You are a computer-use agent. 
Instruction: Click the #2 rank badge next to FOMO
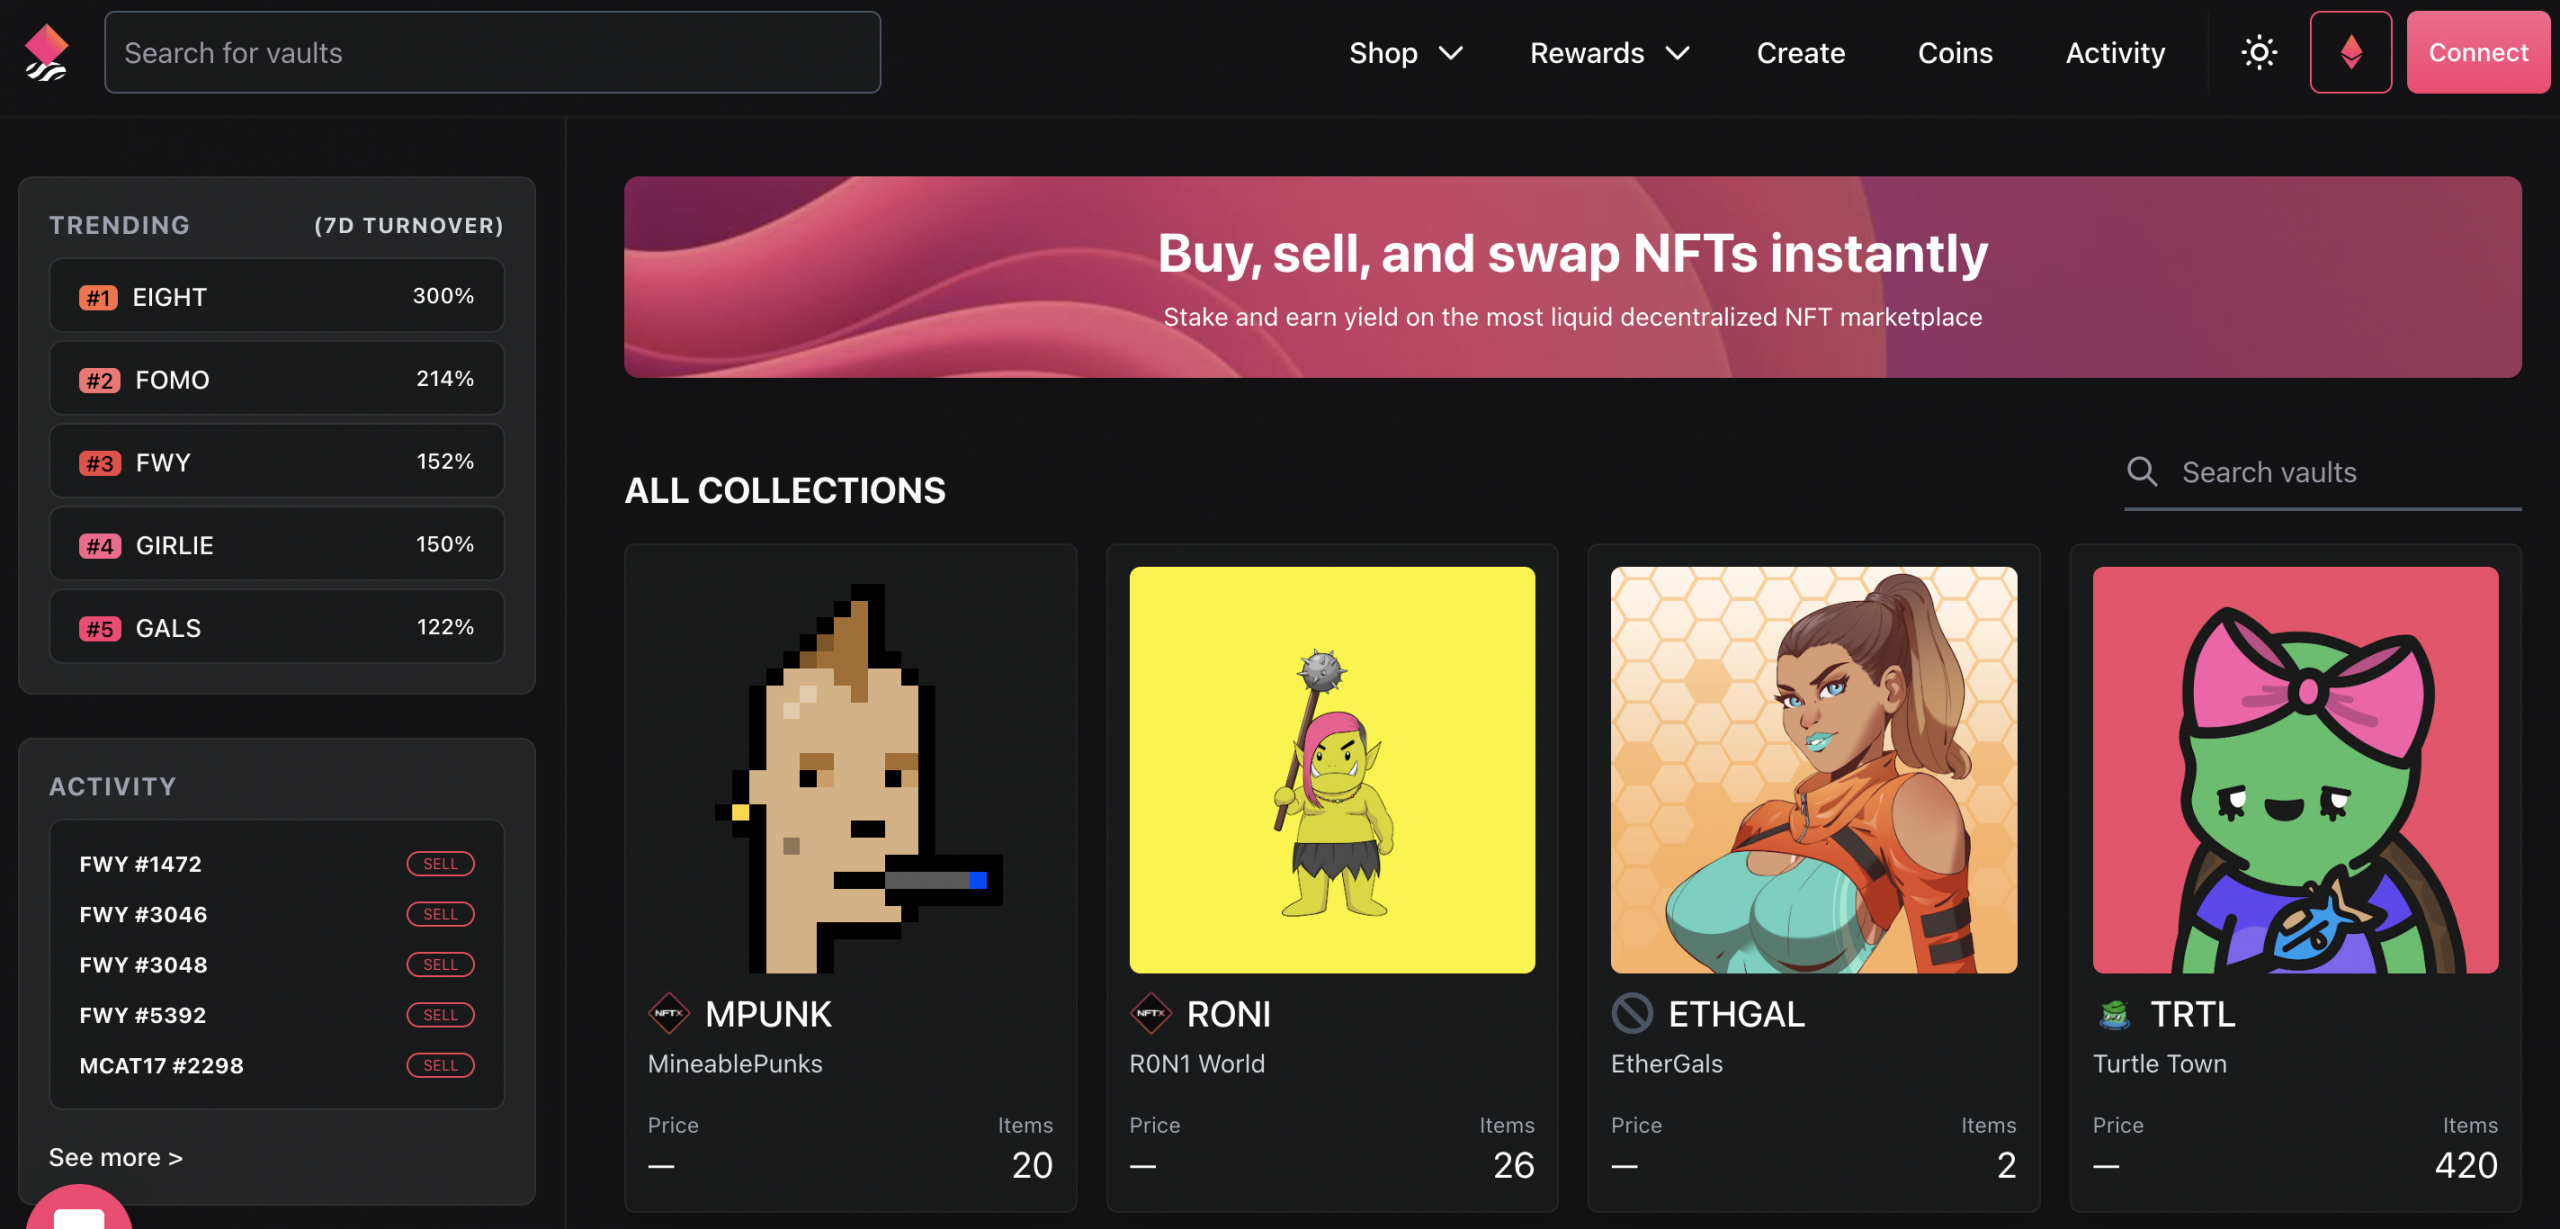(99, 380)
